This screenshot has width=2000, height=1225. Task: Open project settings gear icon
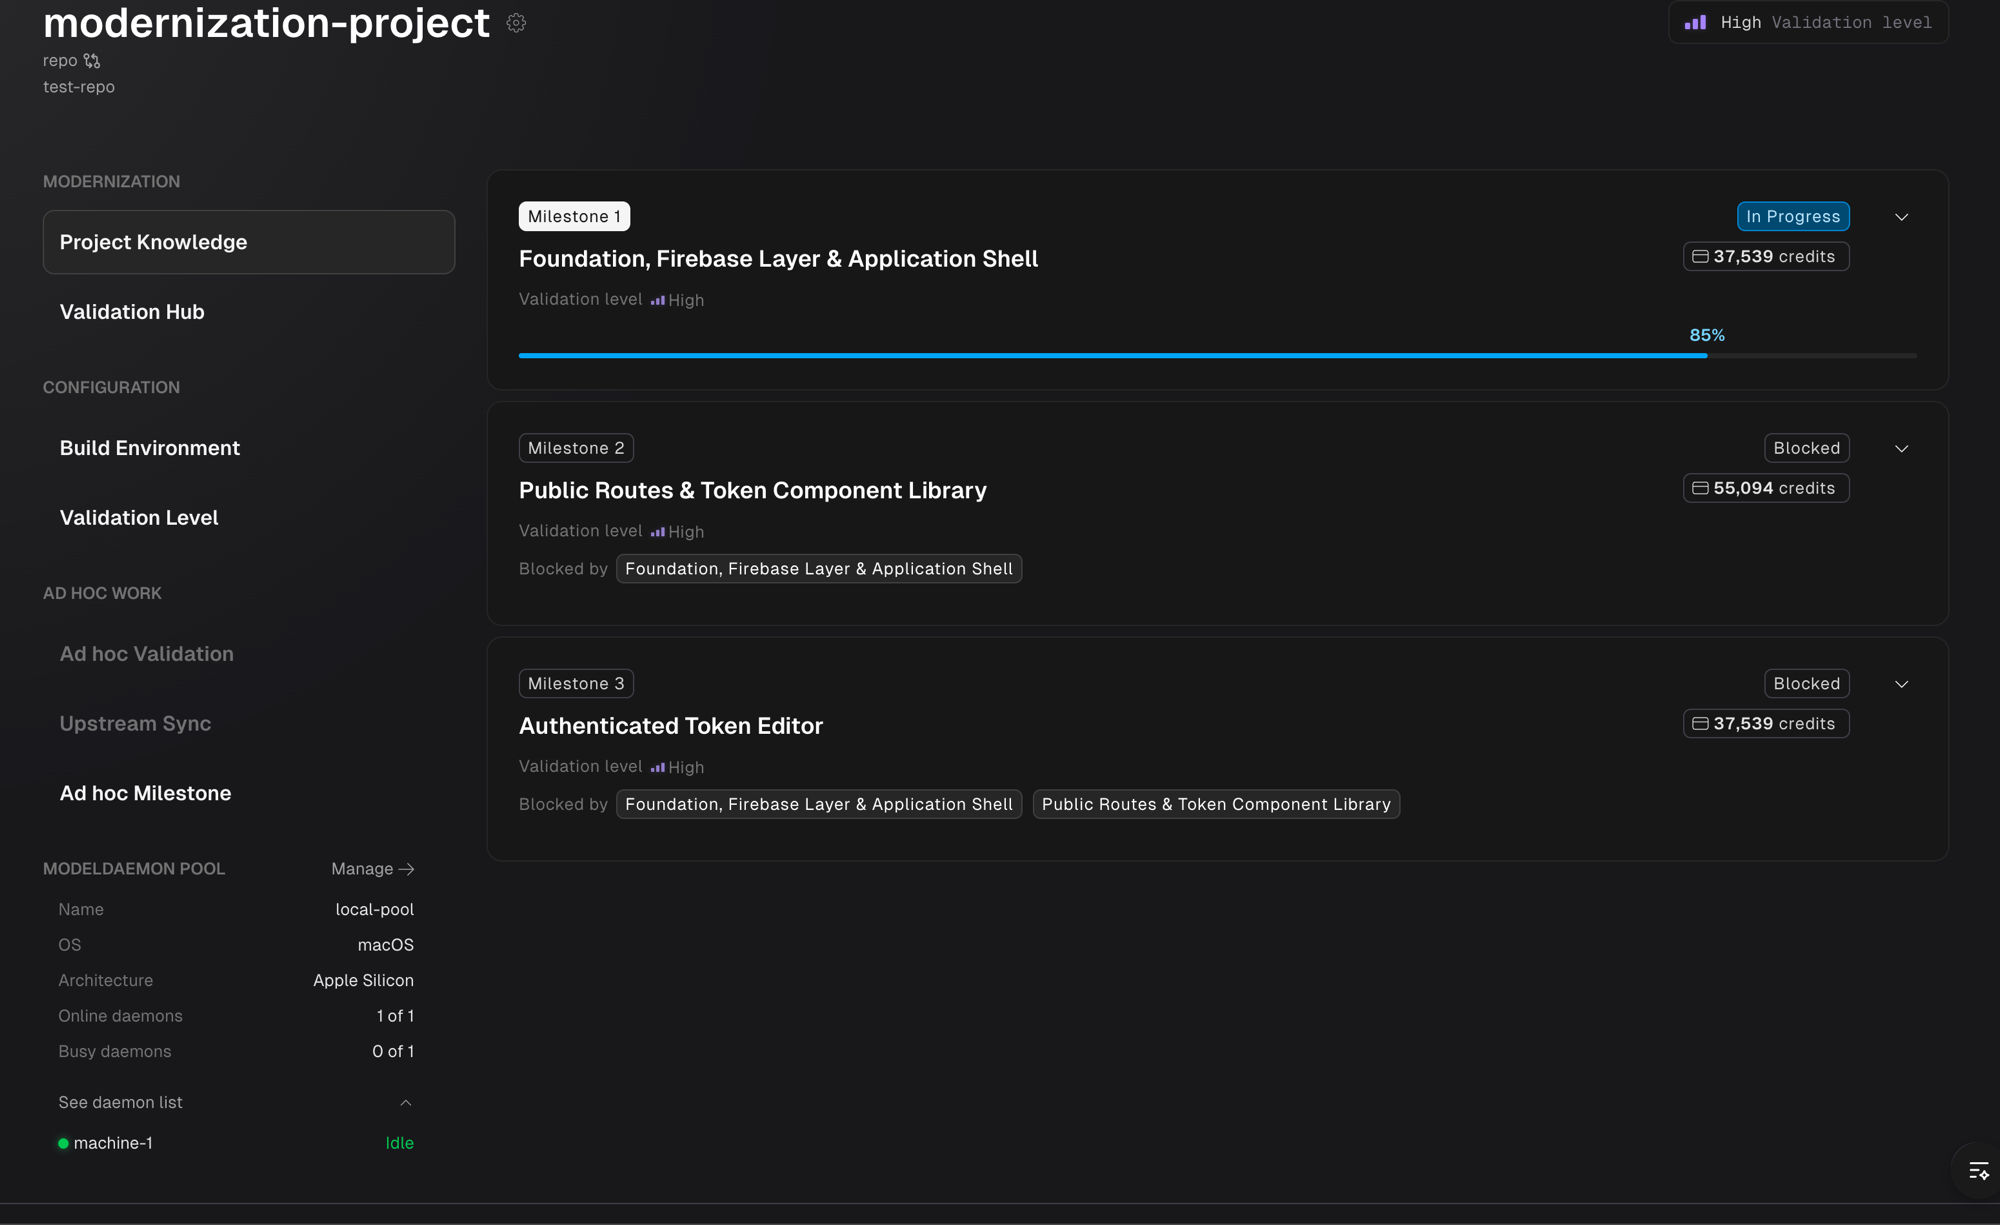pos(516,23)
